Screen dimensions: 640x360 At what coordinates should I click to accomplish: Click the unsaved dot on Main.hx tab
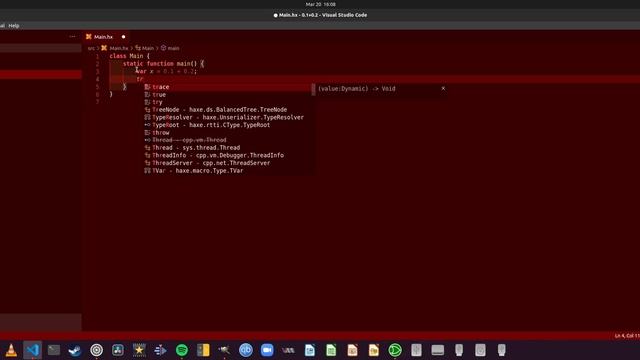[x=123, y=37]
